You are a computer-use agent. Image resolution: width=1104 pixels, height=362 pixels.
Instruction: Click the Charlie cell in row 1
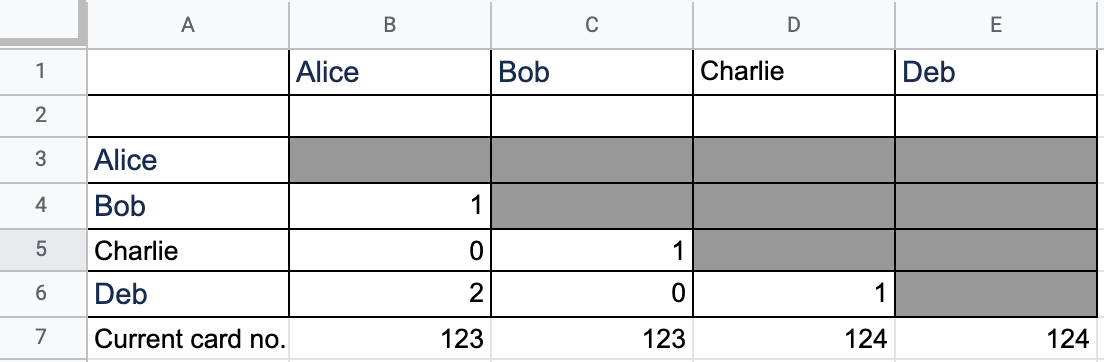(794, 71)
